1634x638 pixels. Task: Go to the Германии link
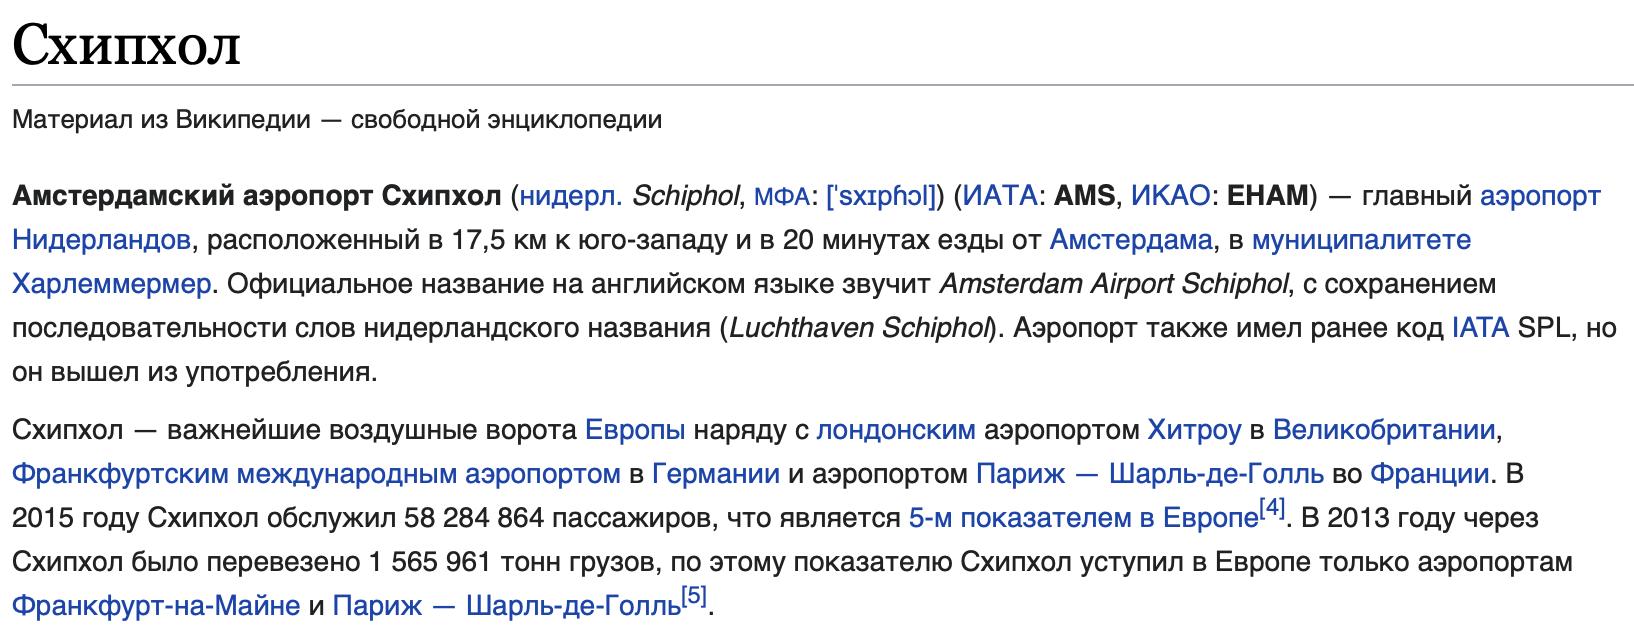[715, 474]
